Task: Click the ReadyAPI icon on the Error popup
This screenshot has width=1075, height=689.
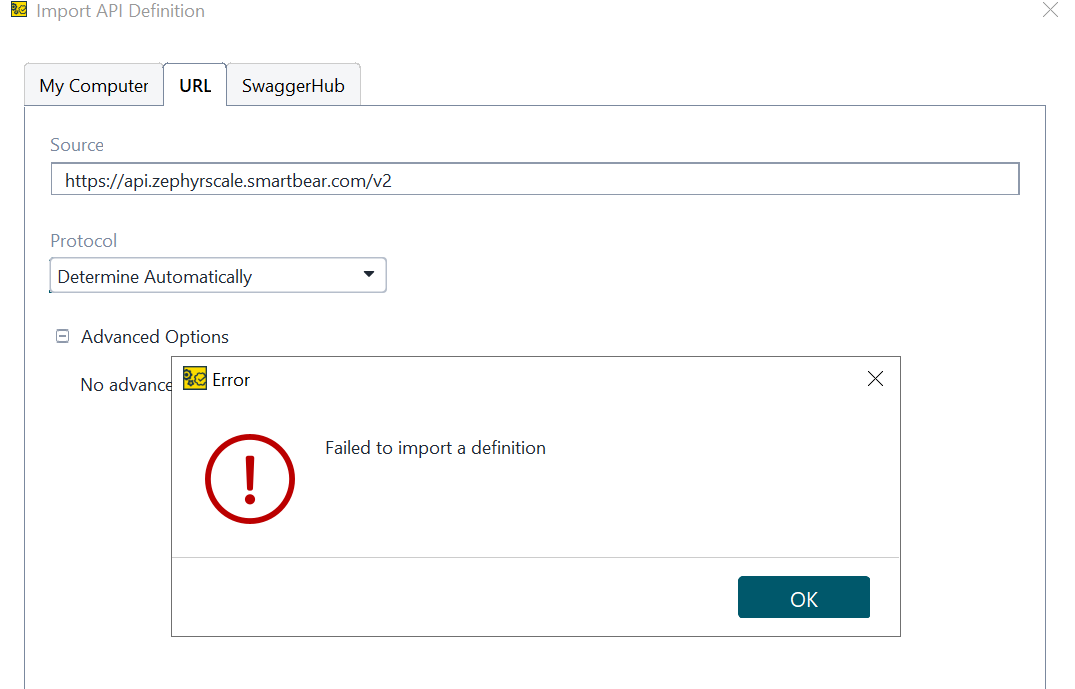Action: [194, 379]
